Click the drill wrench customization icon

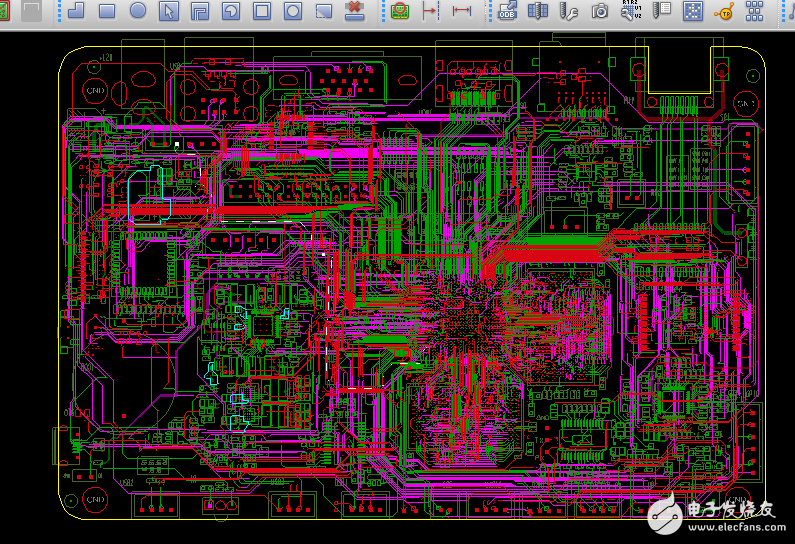pos(569,11)
